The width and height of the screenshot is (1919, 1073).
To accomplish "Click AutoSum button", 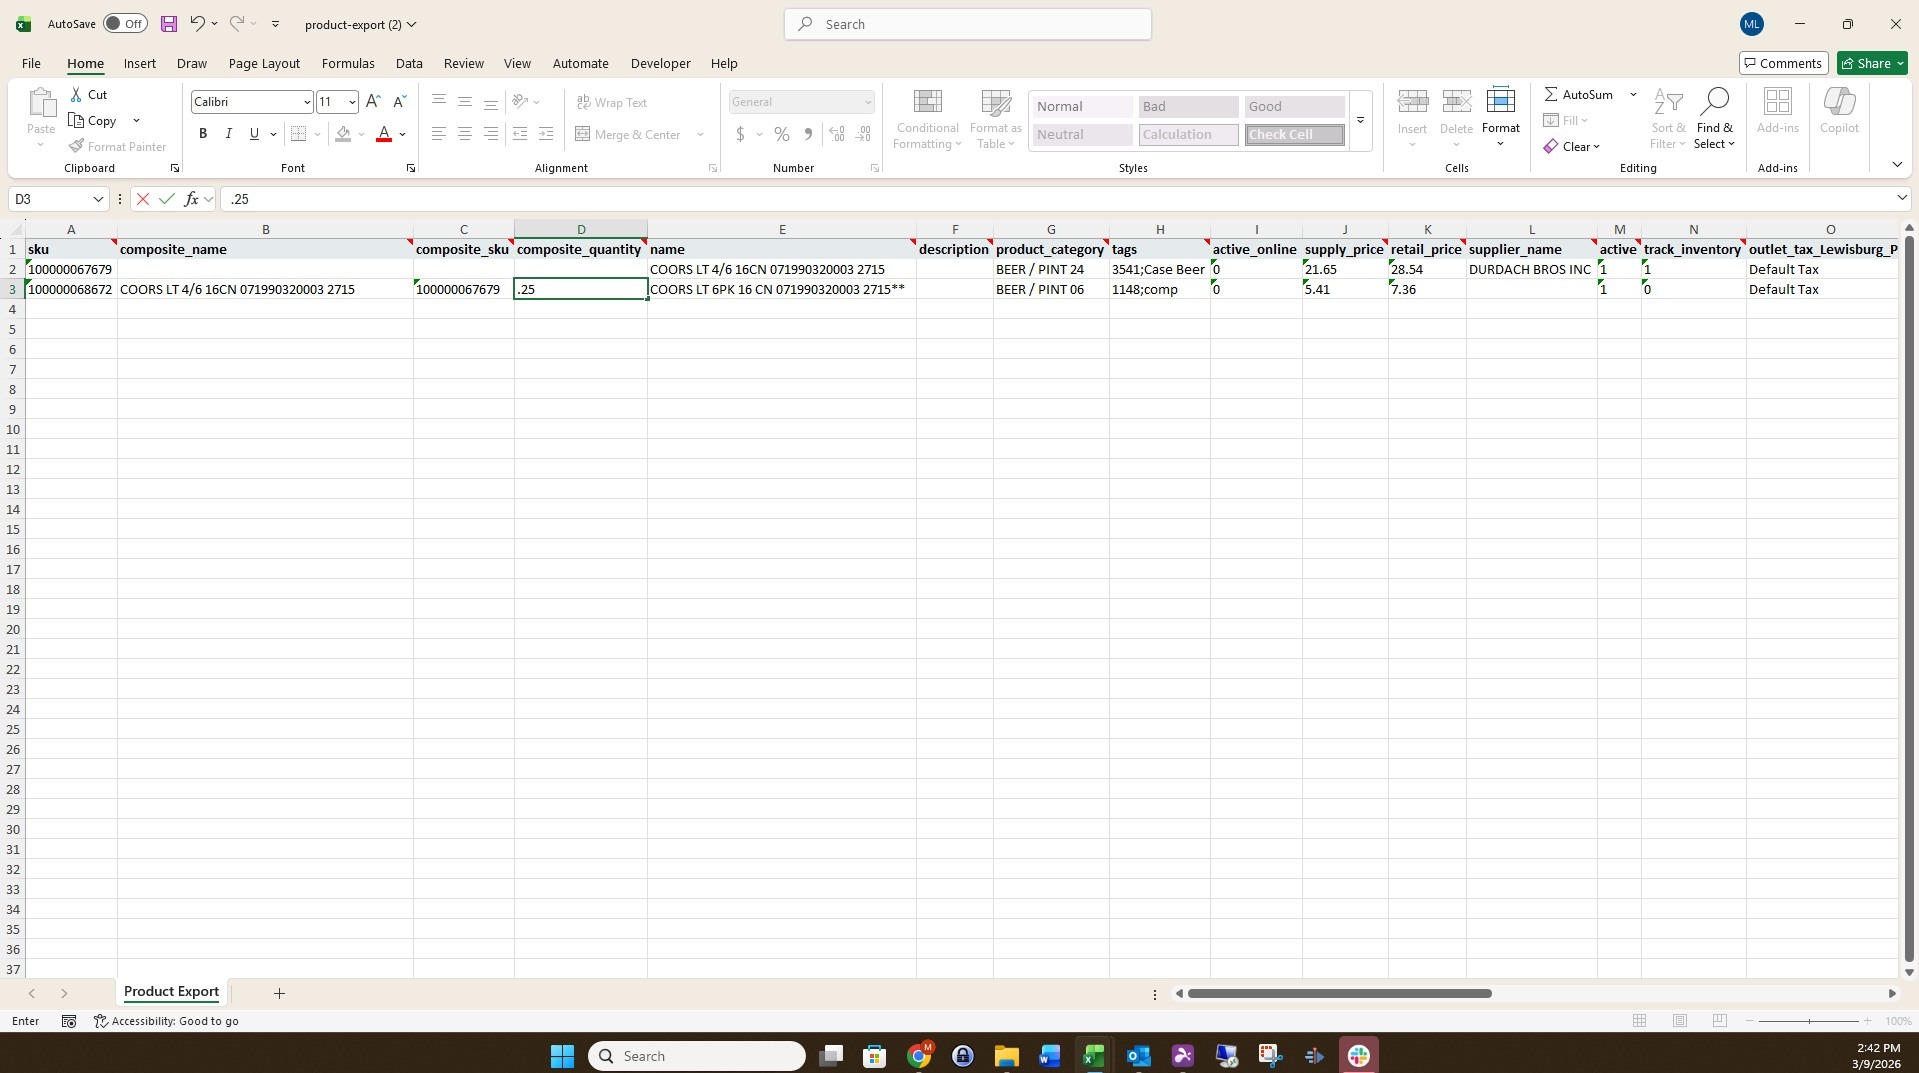I will point(1579,94).
